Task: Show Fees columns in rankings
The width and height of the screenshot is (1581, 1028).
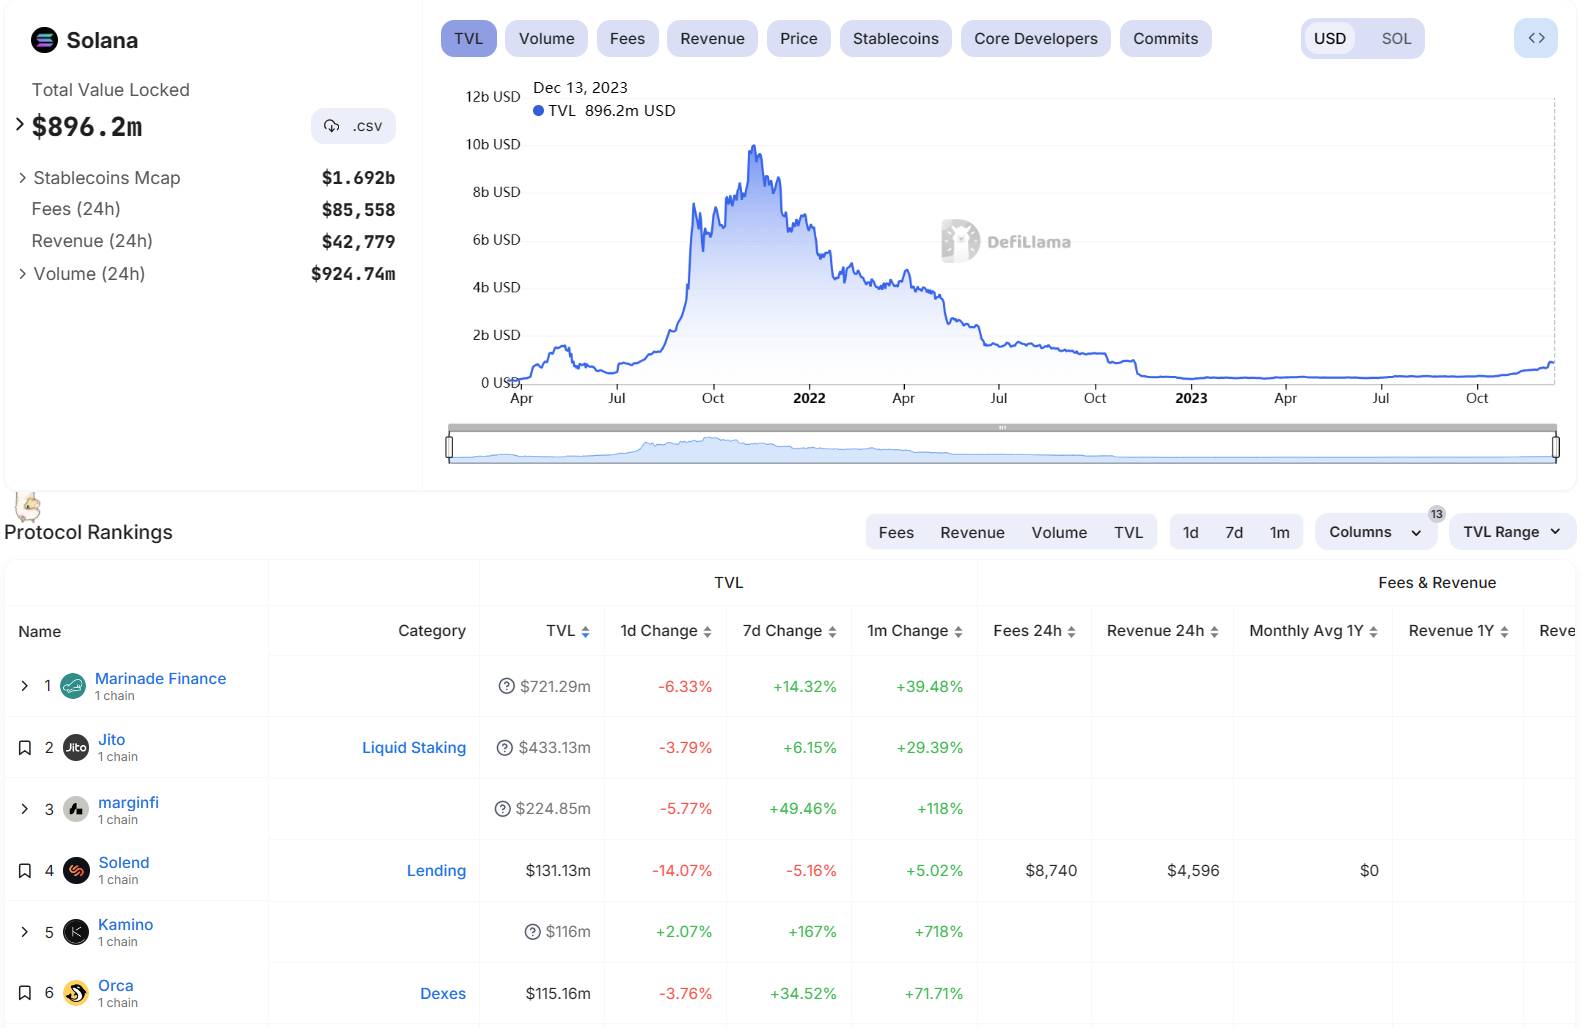Action: coord(896,532)
